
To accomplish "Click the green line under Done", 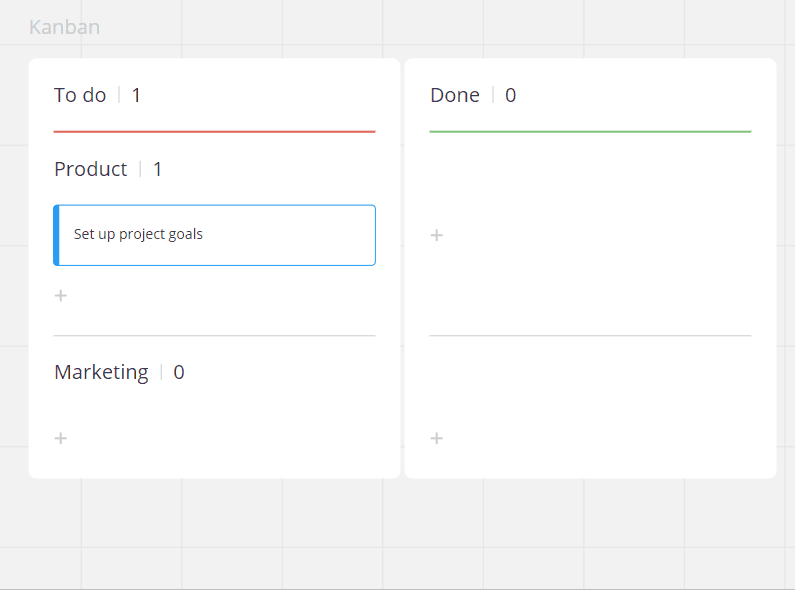I will click(x=590, y=131).
